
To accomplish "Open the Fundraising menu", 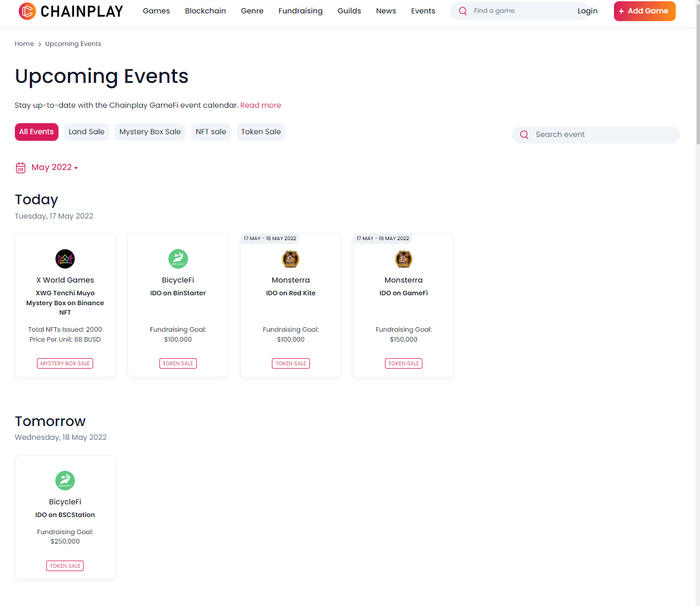I will coord(300,11).
